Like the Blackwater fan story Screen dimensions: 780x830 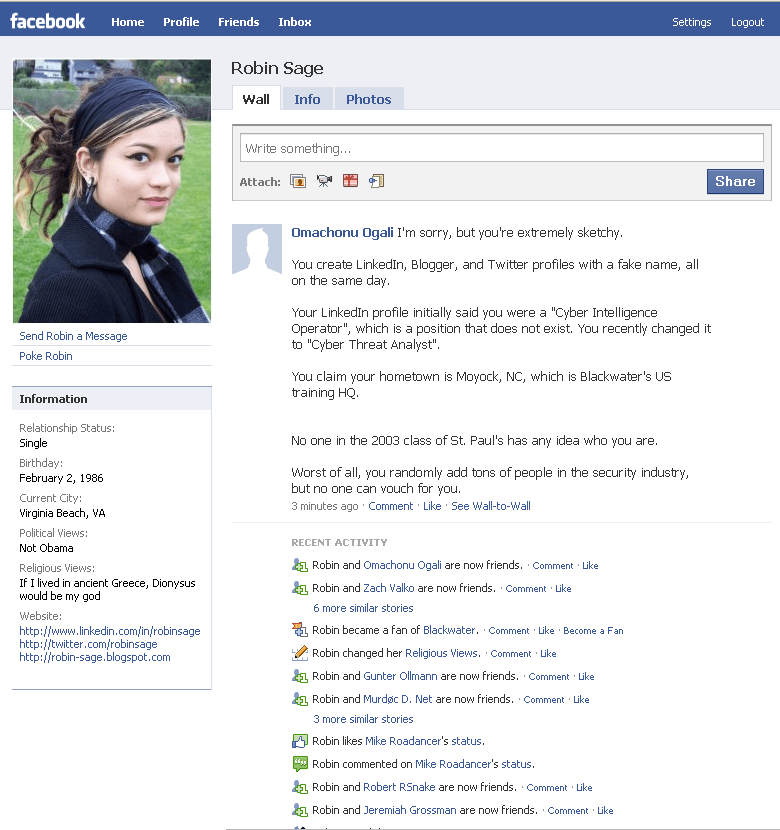(x=546, y=630)
